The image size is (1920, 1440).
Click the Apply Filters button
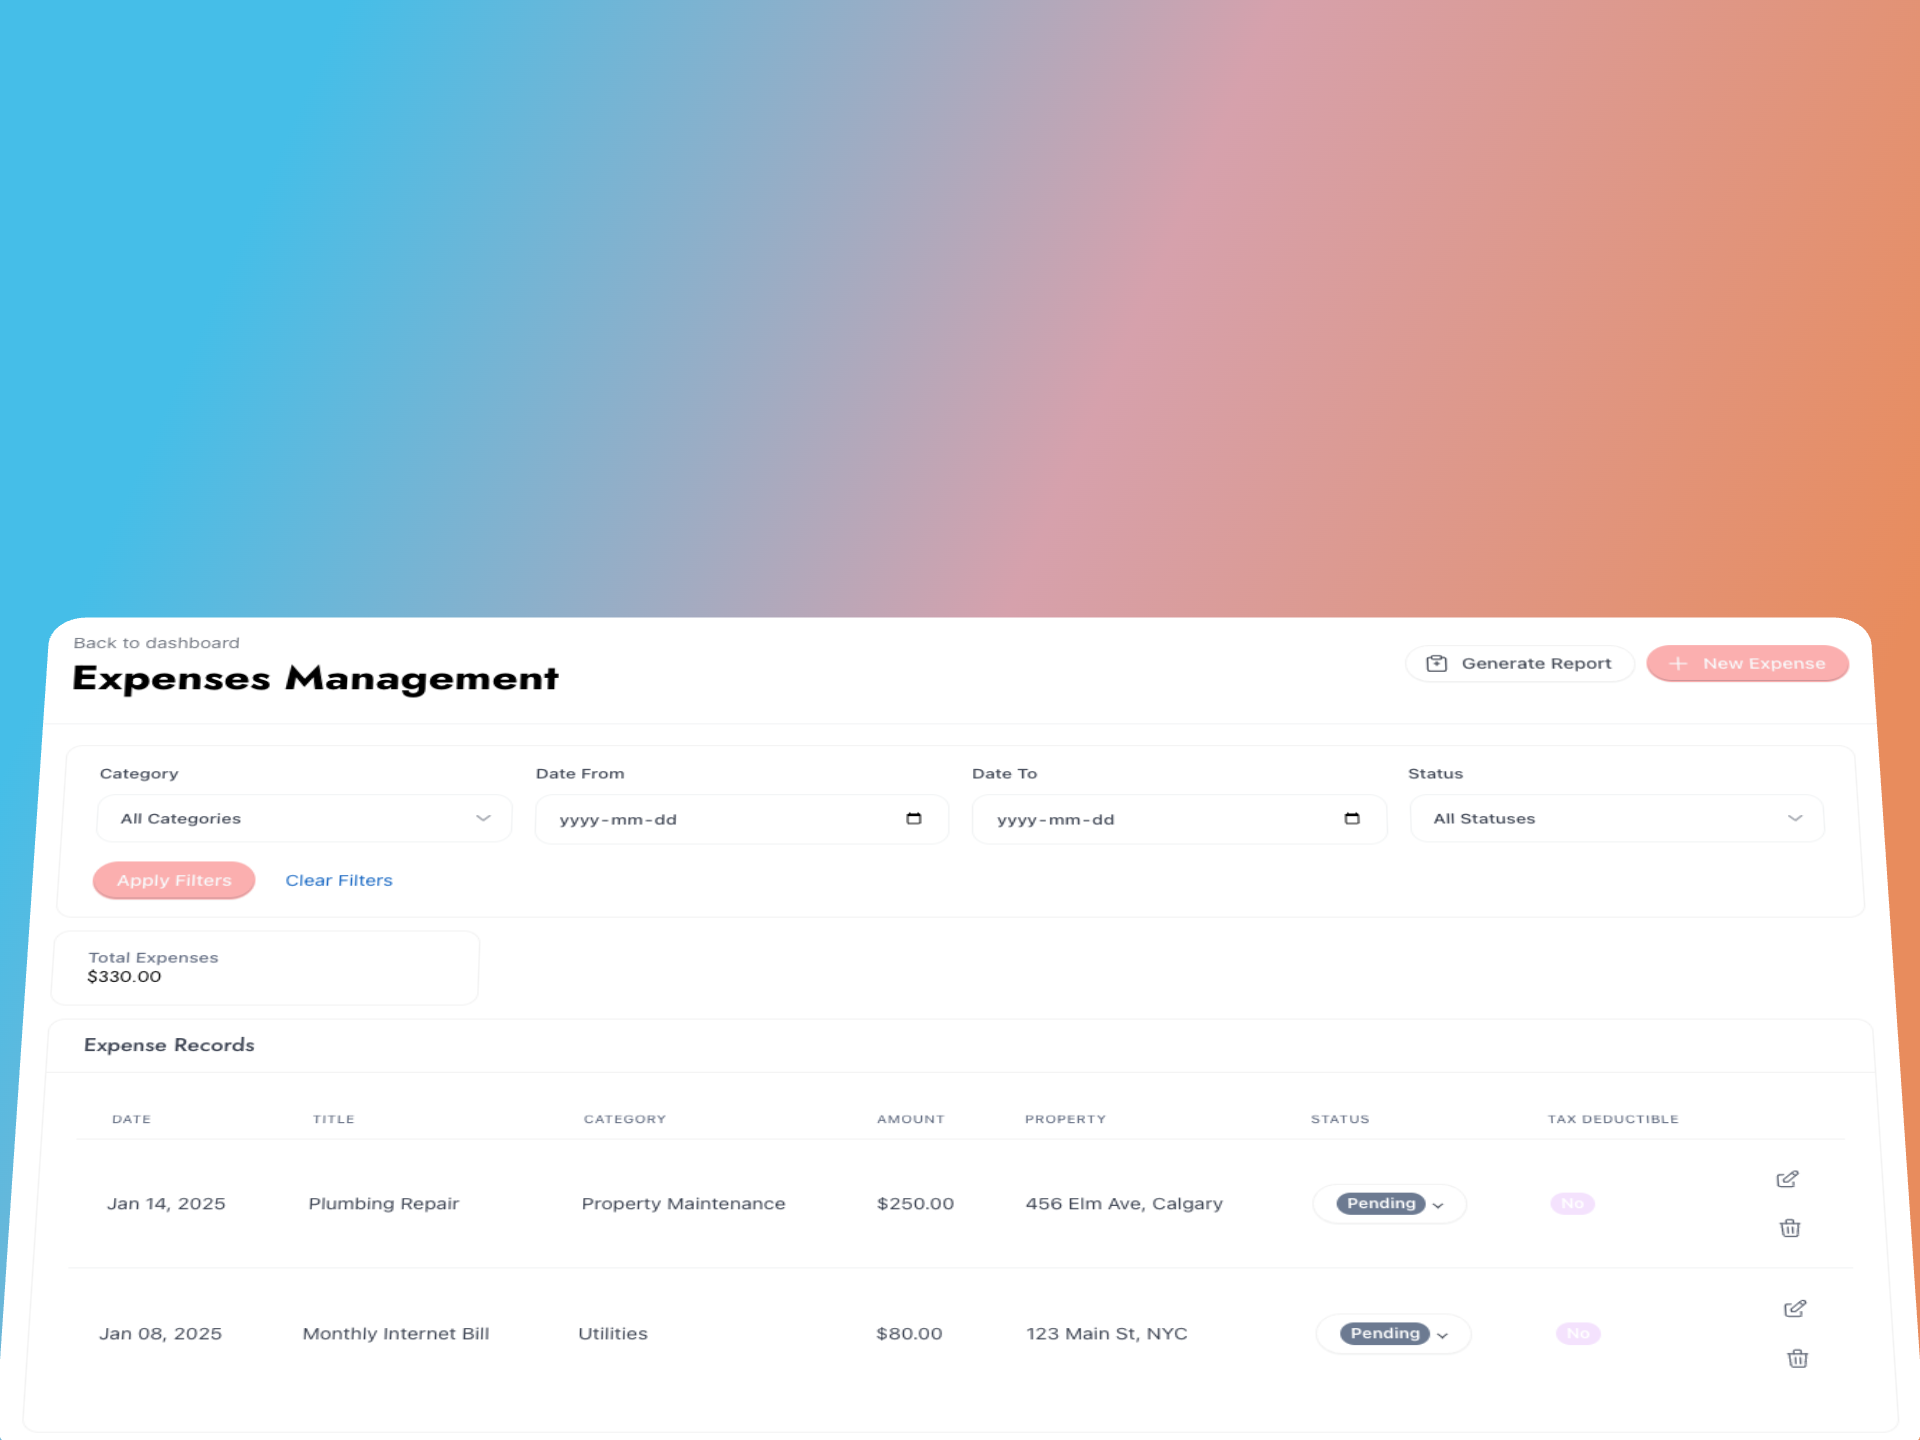tap(174, 879)
